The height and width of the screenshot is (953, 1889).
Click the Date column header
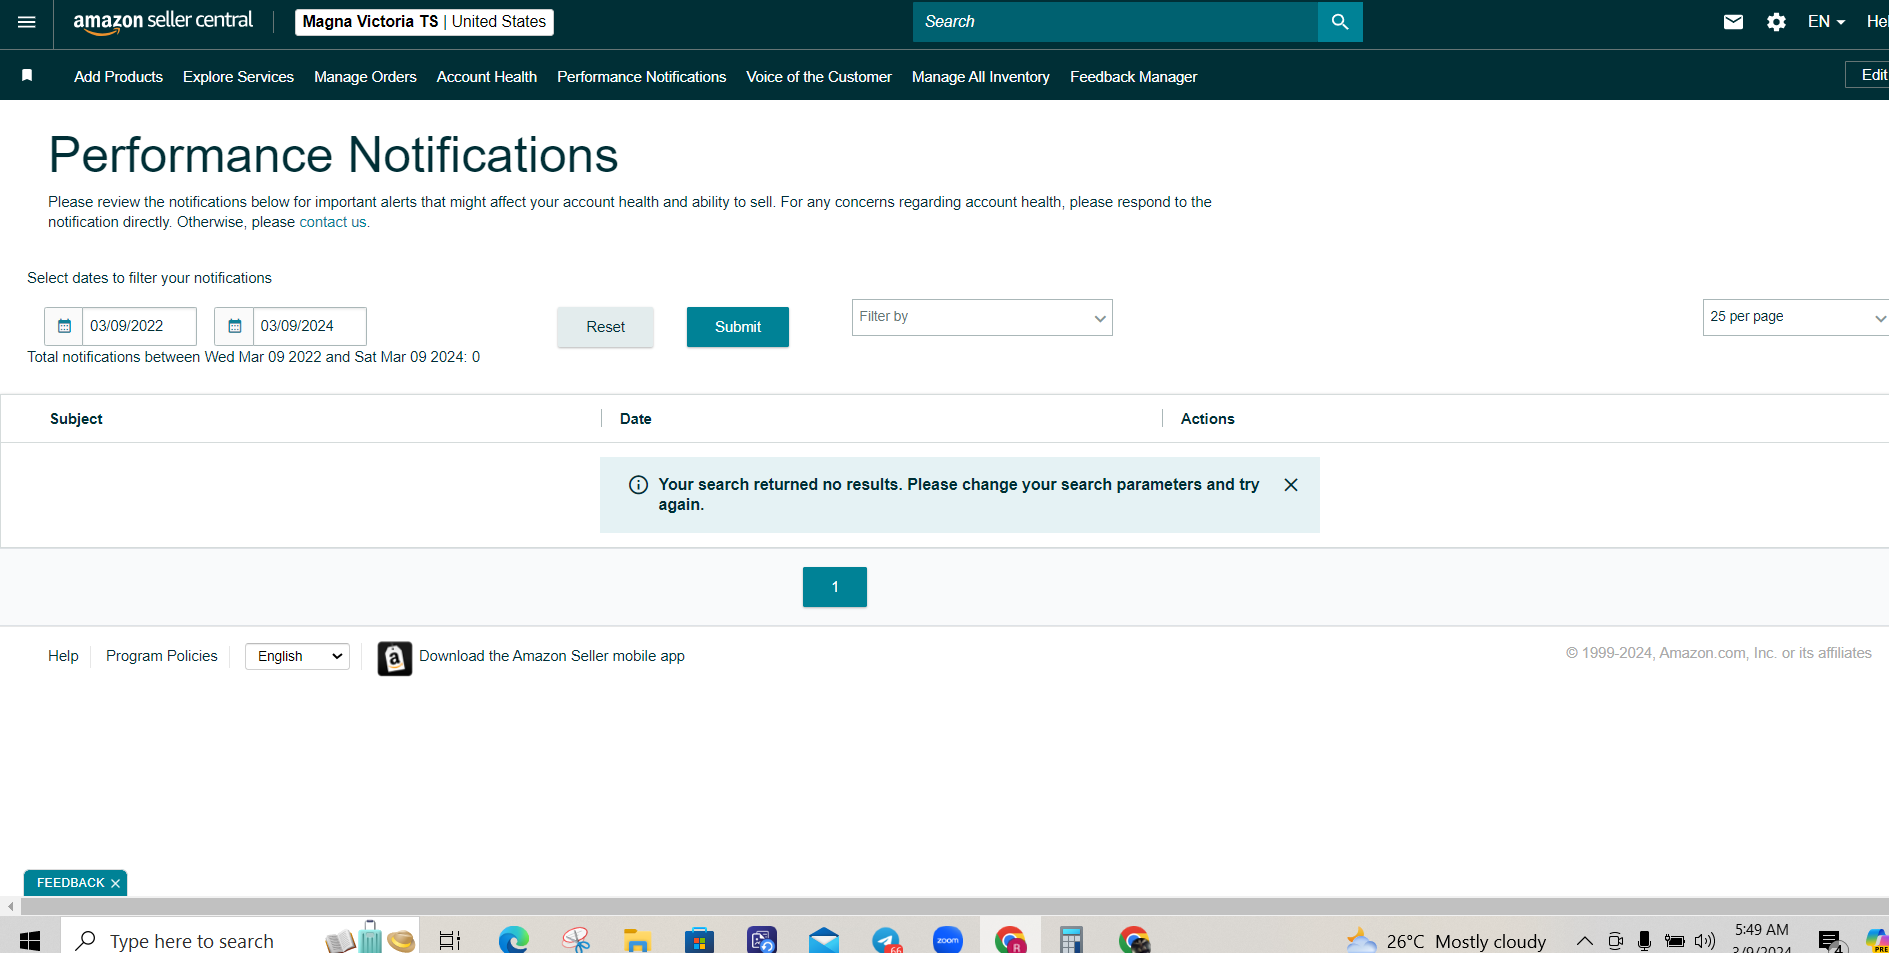pos(635,419)
